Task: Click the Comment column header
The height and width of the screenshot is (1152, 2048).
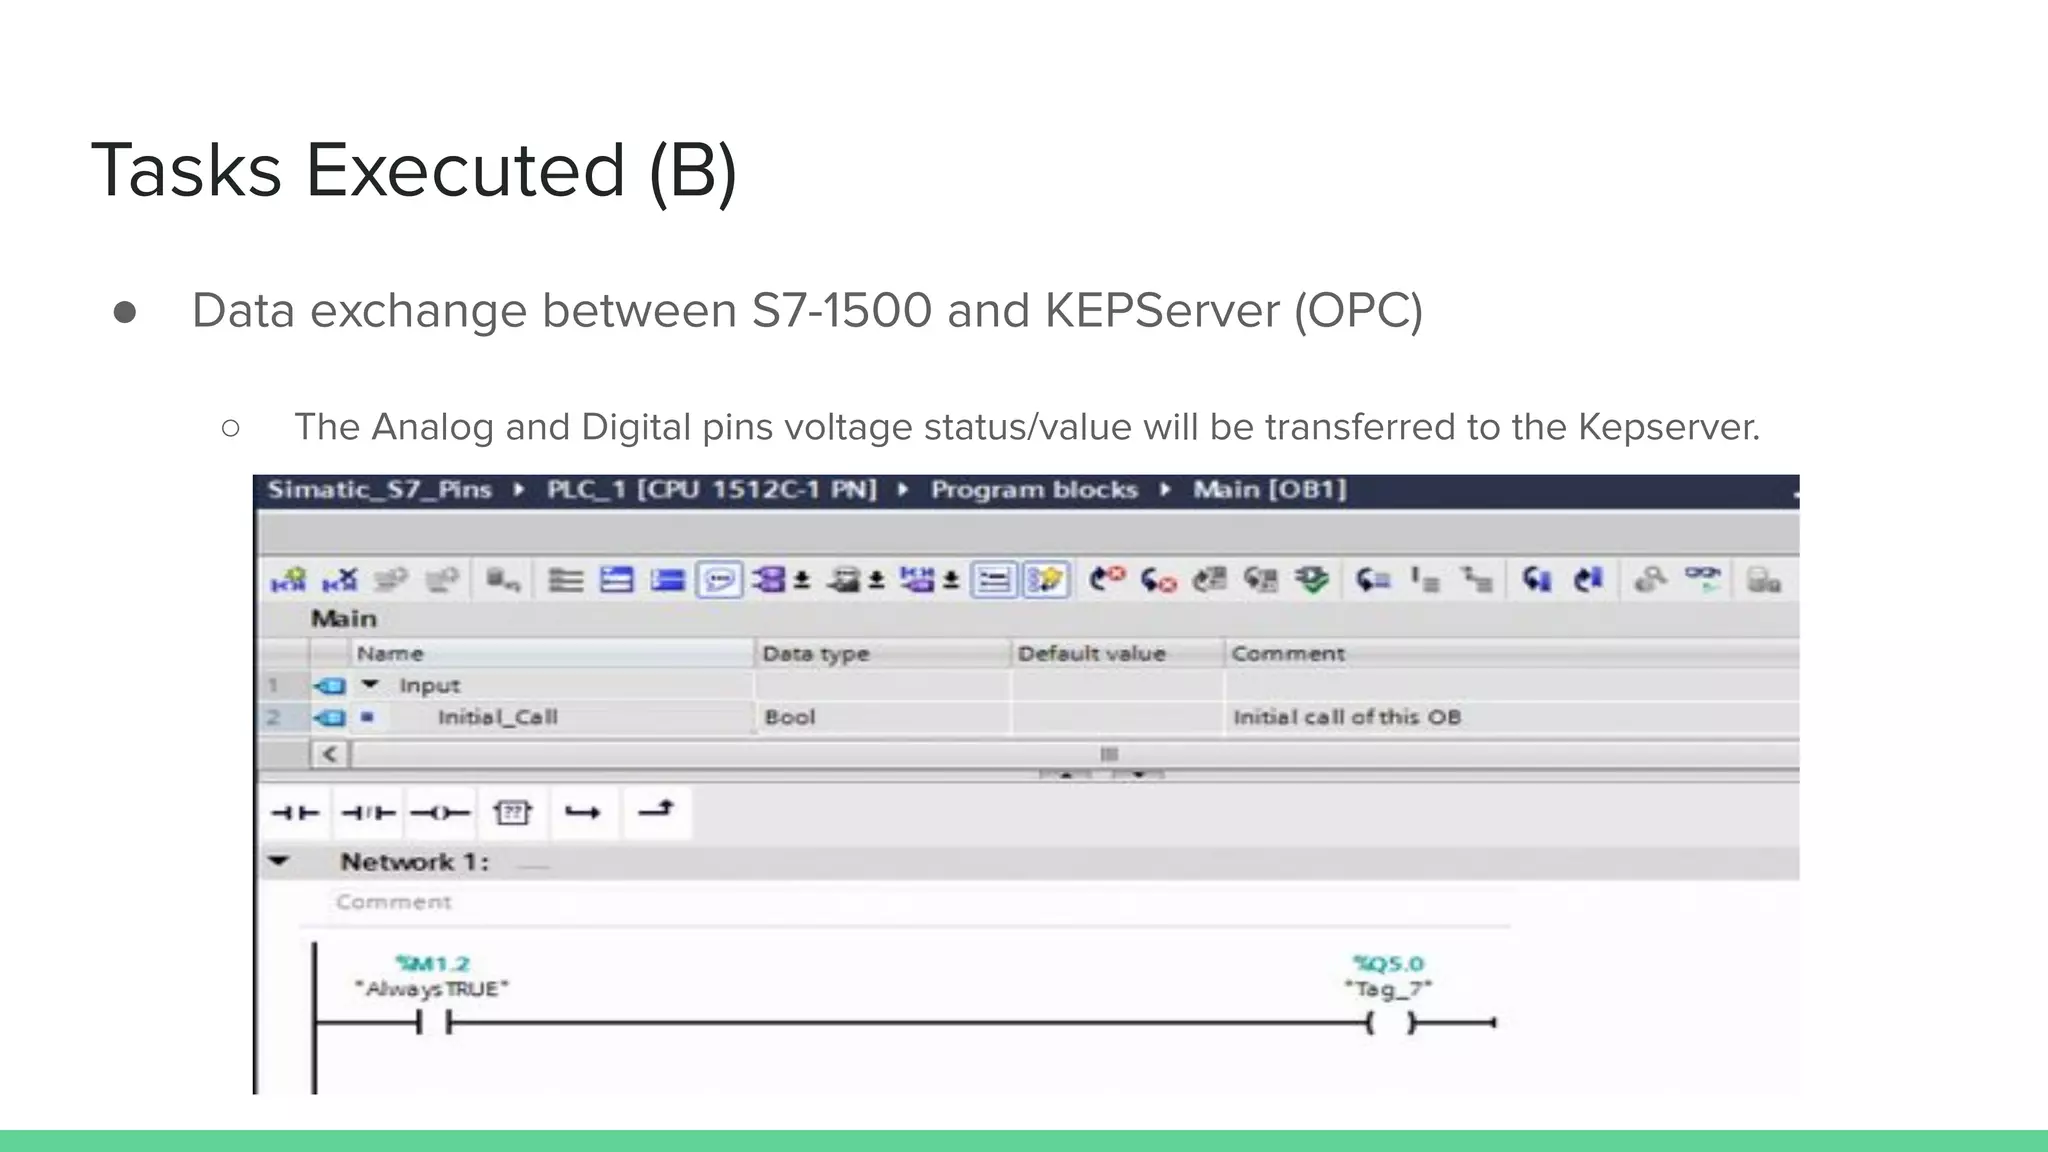Action: tap(1512, 653)
